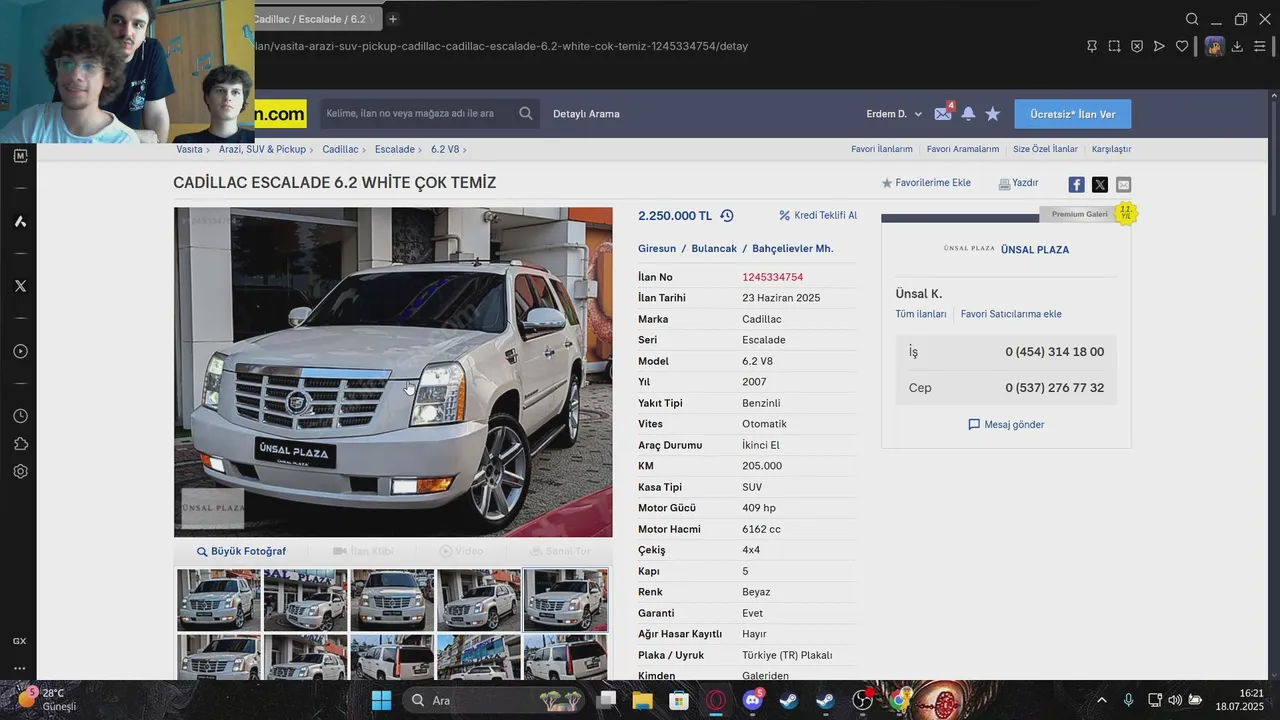Click the search magnifier in the site search box
The image size is (1280, 720).
coord(526,114)
